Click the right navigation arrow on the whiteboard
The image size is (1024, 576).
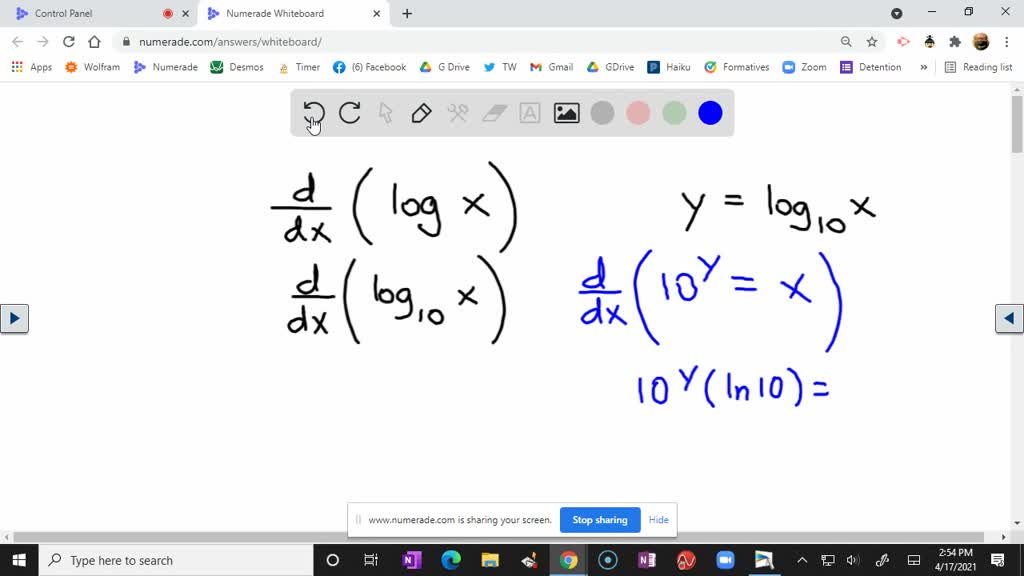pos(1008,318)
